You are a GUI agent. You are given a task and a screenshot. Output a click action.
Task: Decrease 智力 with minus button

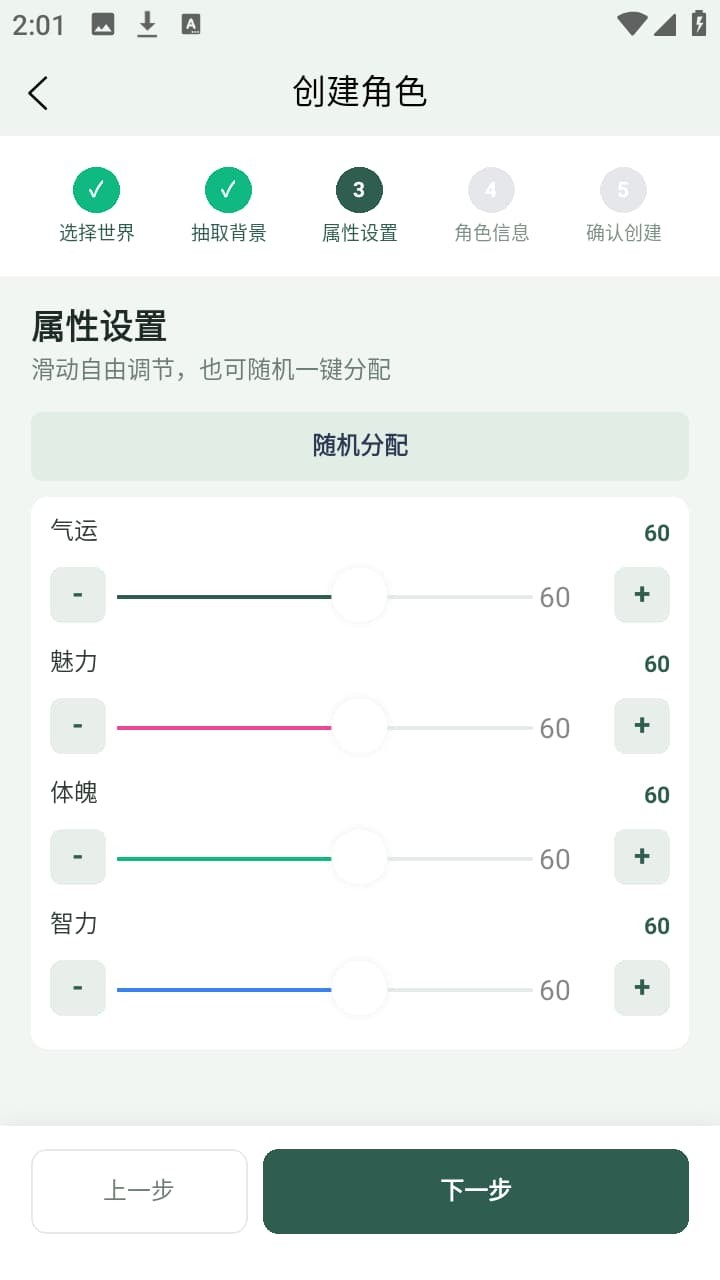pyautogui.click(x=78, y=988)
